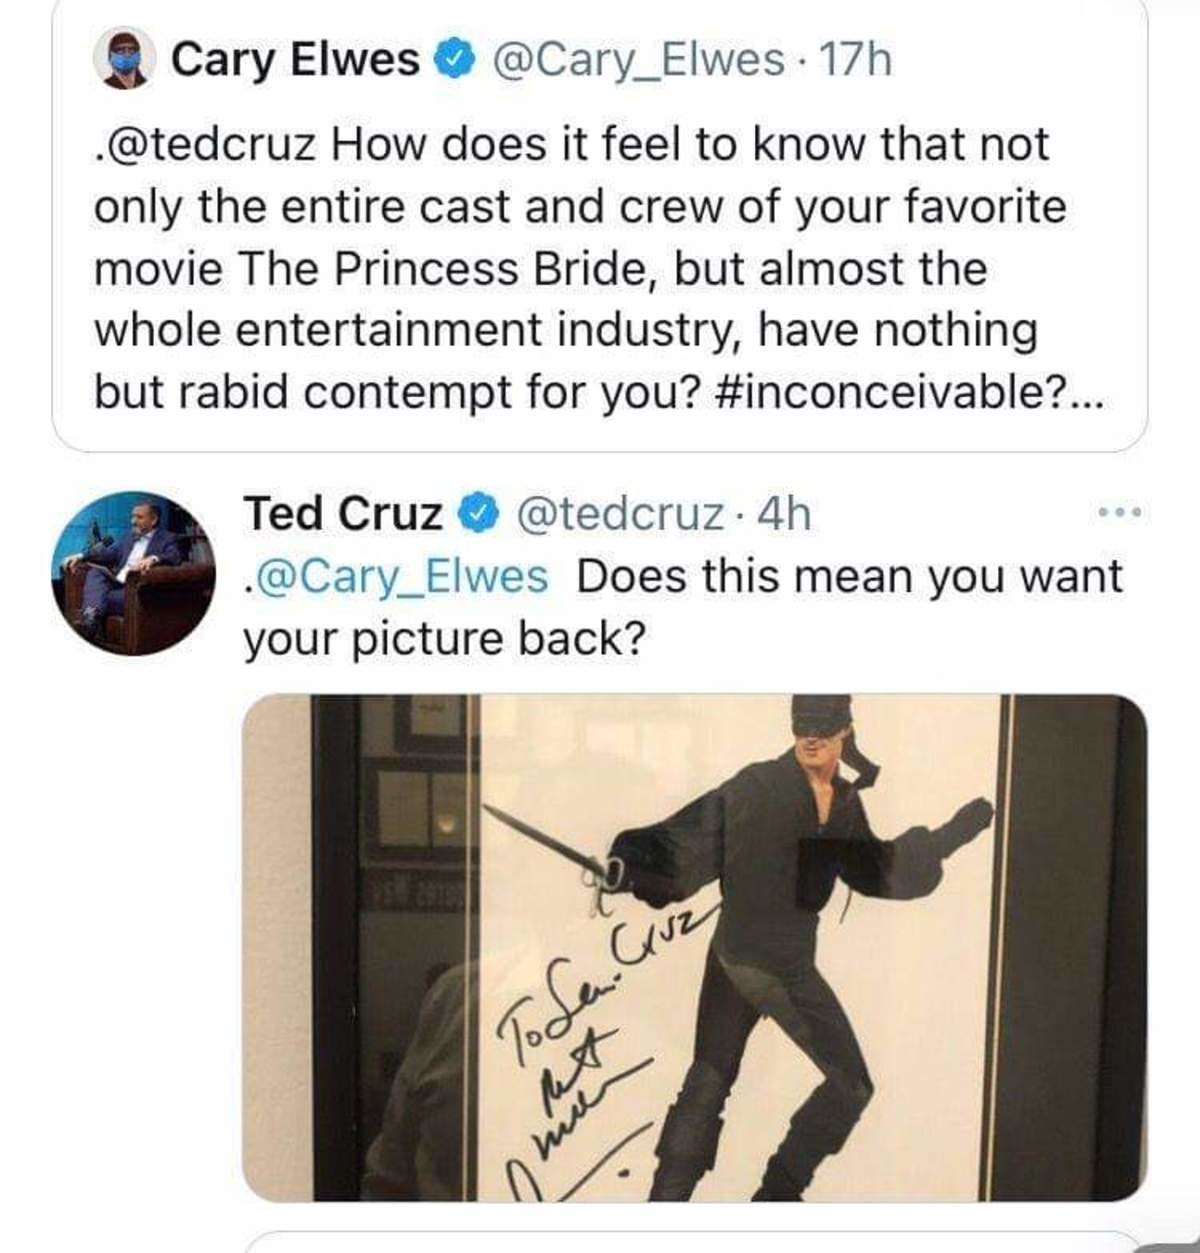Open the attached framed photo image
1200x1253 pixels.
pyautogui.click(x=695, y=947)
